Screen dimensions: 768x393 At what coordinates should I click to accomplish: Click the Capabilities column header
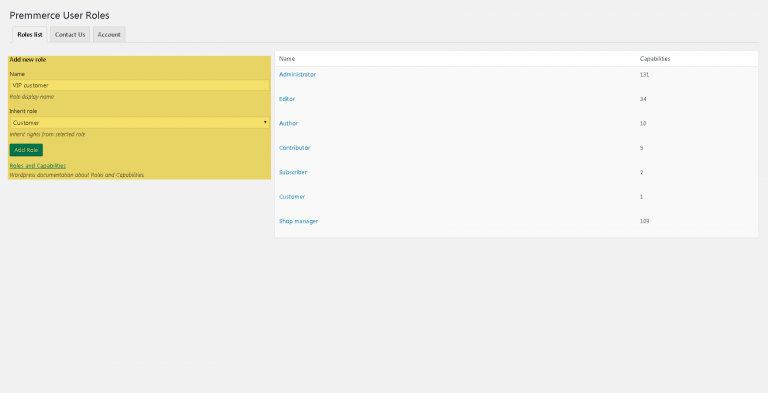click(x=655, y=59)
